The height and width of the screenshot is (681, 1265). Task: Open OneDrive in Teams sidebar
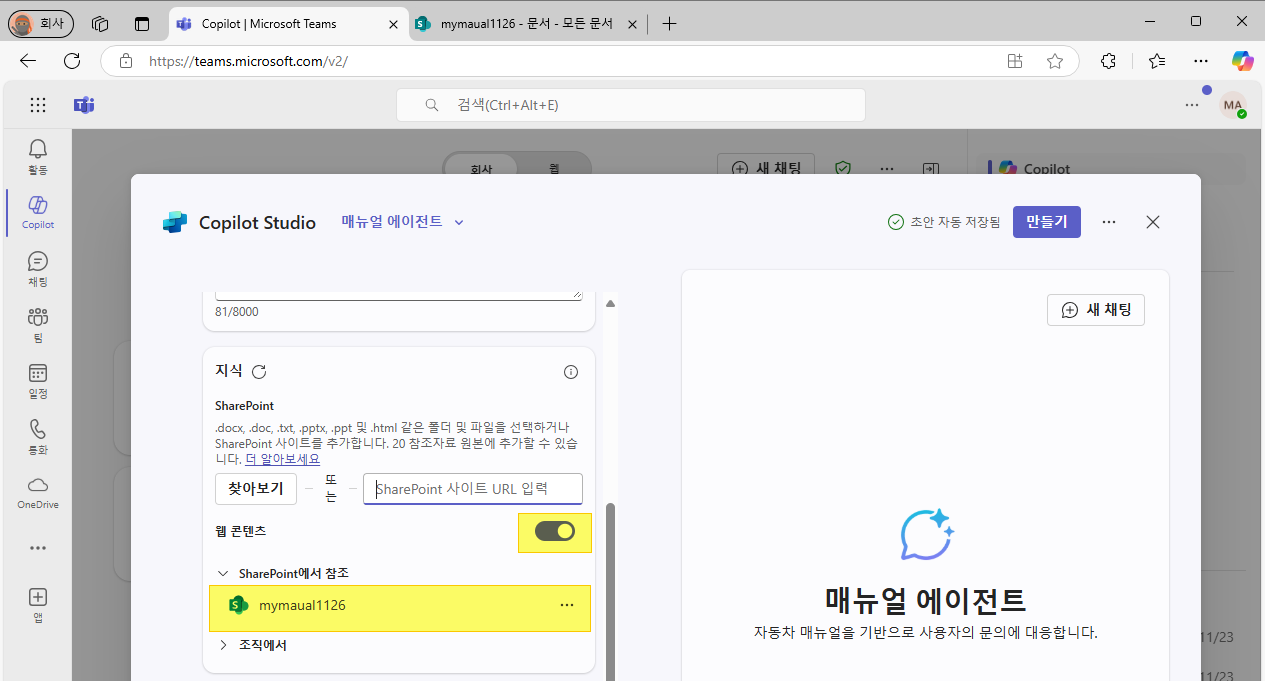click(37, 492)
